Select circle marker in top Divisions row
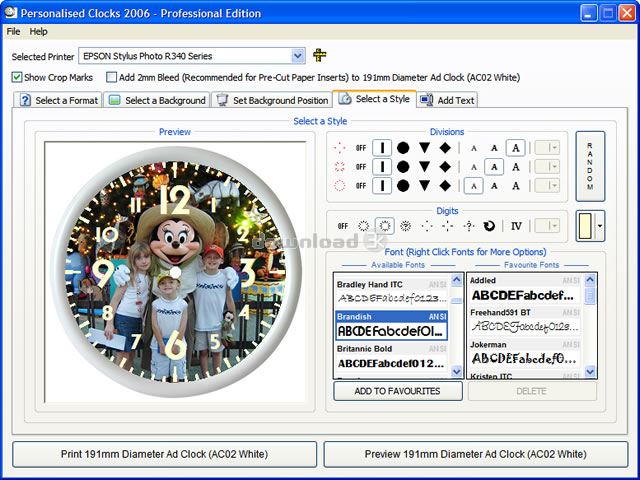This screenshot has width=640, height=480. (x=403, y=148)
